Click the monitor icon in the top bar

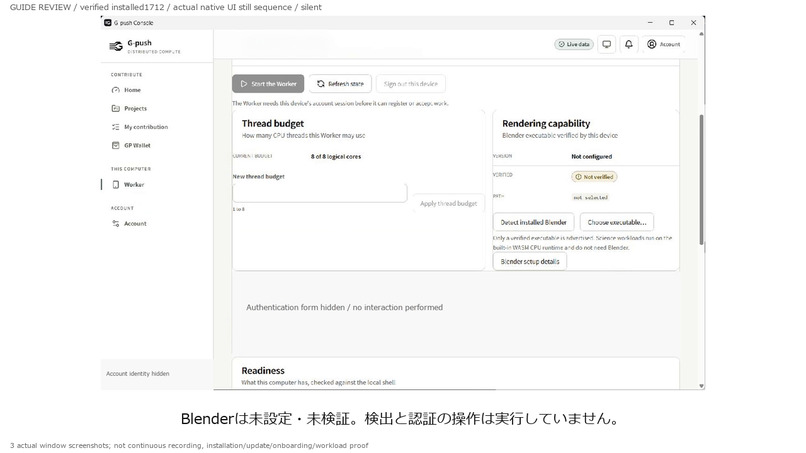[x=607, y=44]
